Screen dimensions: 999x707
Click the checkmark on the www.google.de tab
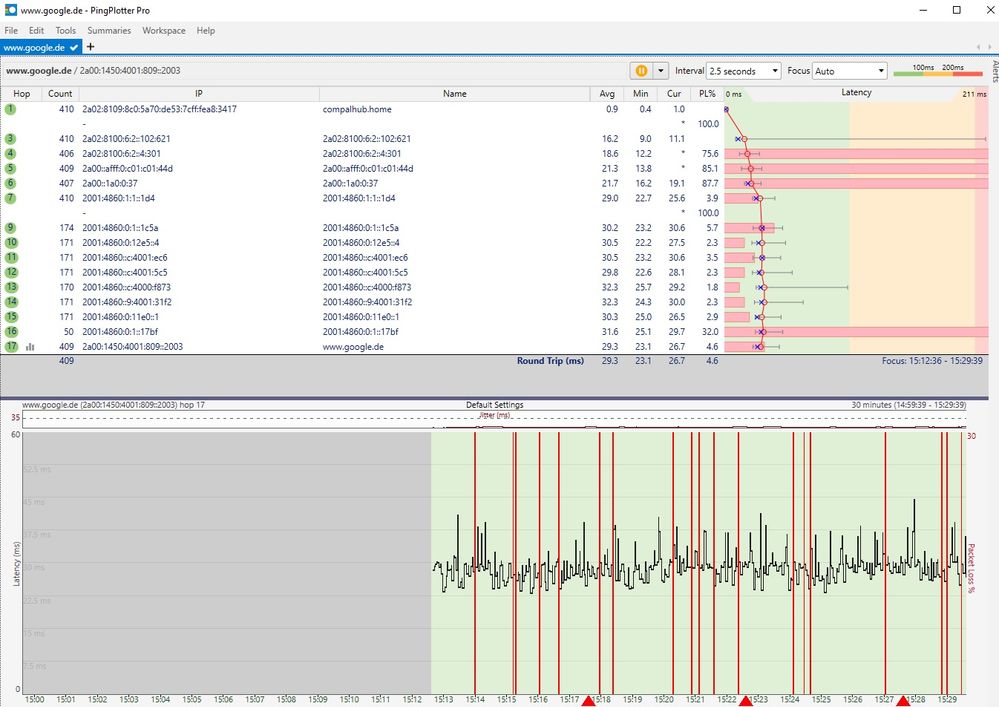point(74,47)
